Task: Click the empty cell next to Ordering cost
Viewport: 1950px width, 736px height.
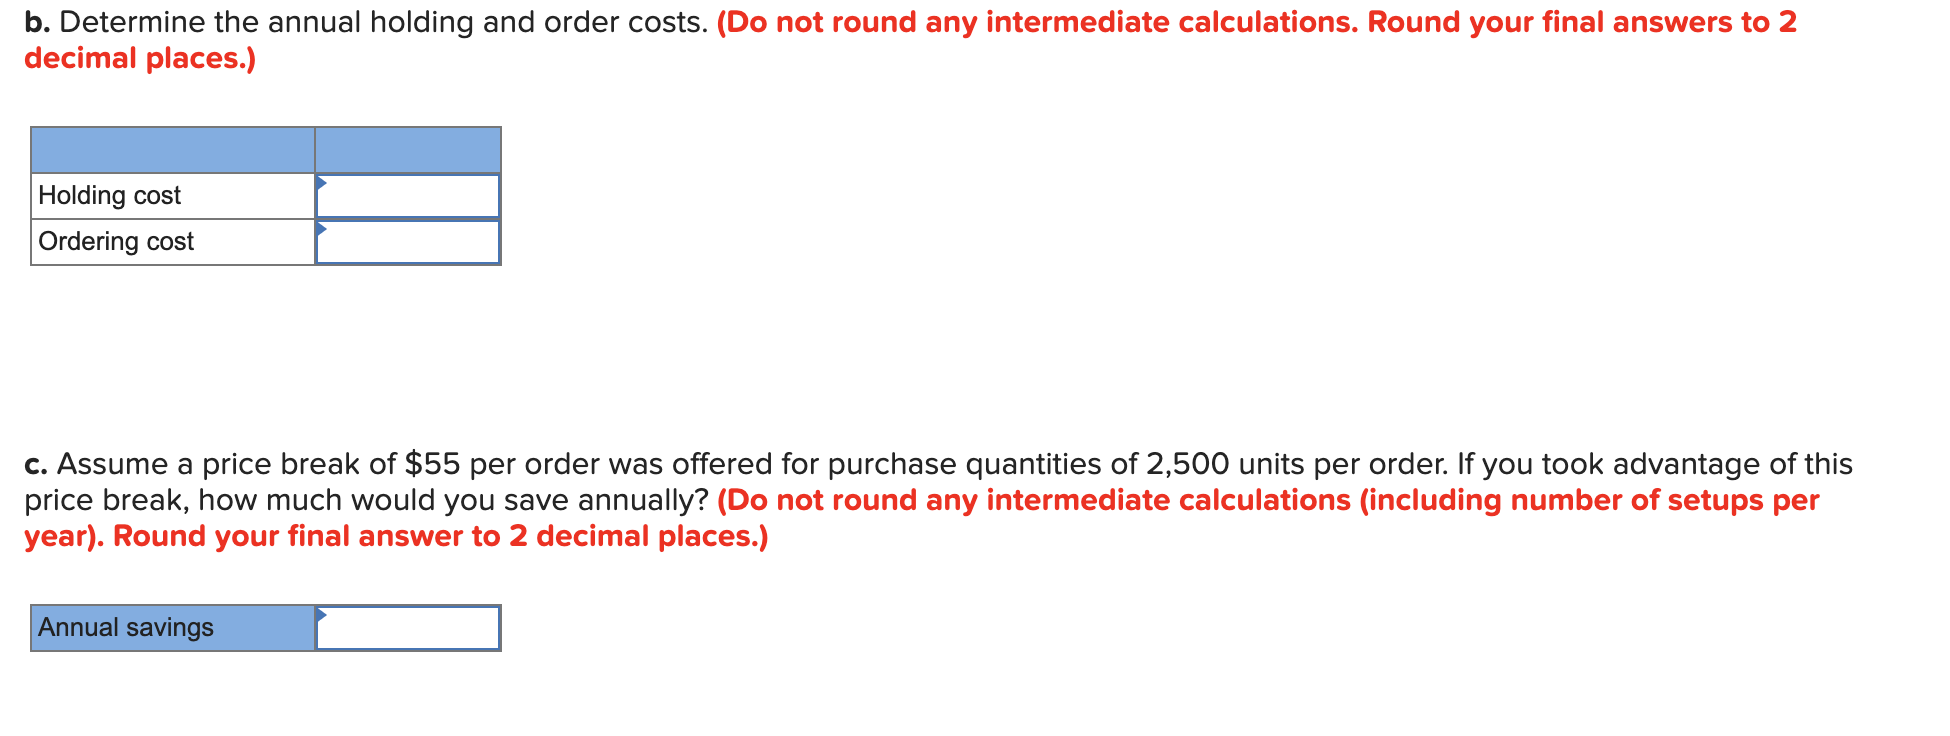Action: coord(410,241)
